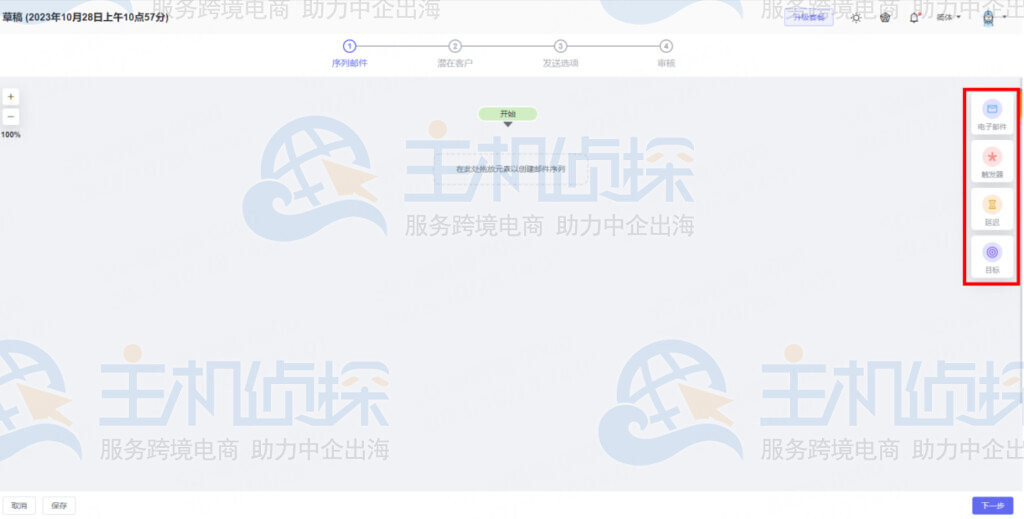The height and width of the screenshot is (519, 1024).
Task: Click the 100% zoom level text
Action: point(10,134)
